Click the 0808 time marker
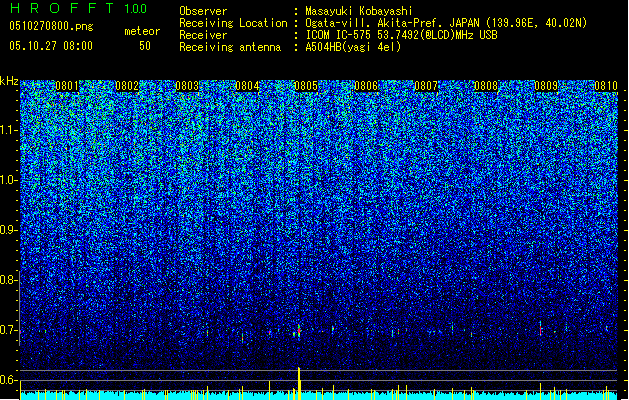This screenshot has width=629, height=400. point(486,86)
